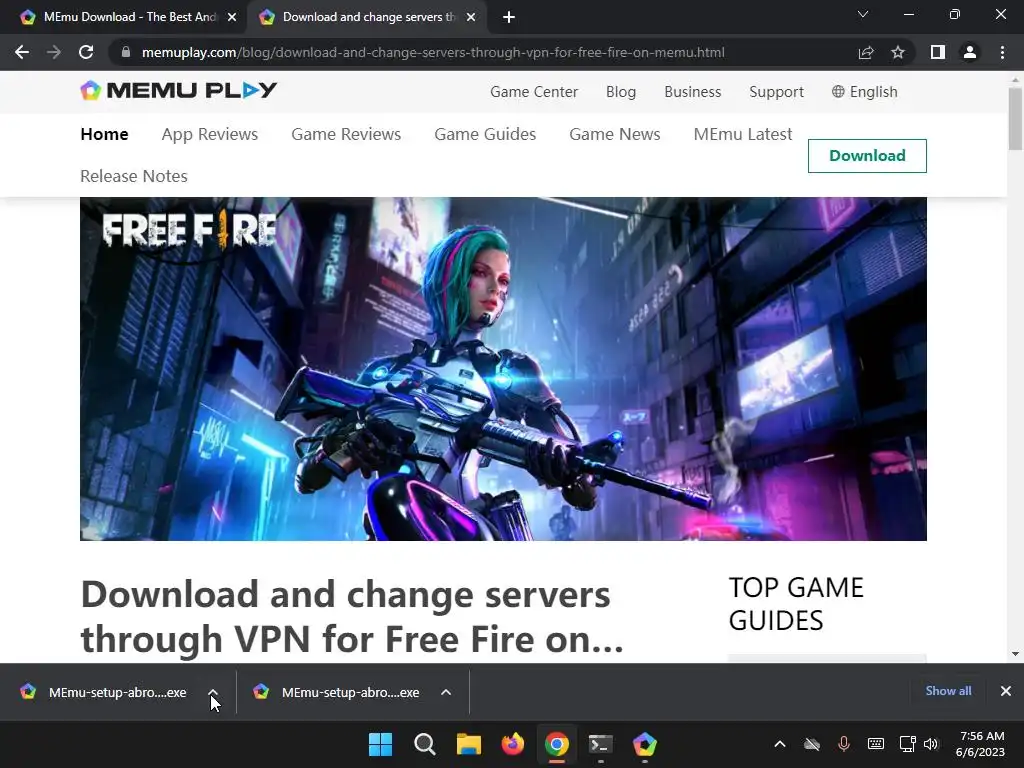Open MEmu app icon in taskbar
This screenshot has height=768, width=1024.
coord(645,744)
